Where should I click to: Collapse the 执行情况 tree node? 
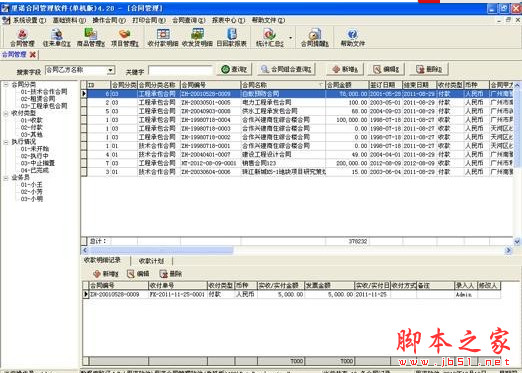pos(6,142)
